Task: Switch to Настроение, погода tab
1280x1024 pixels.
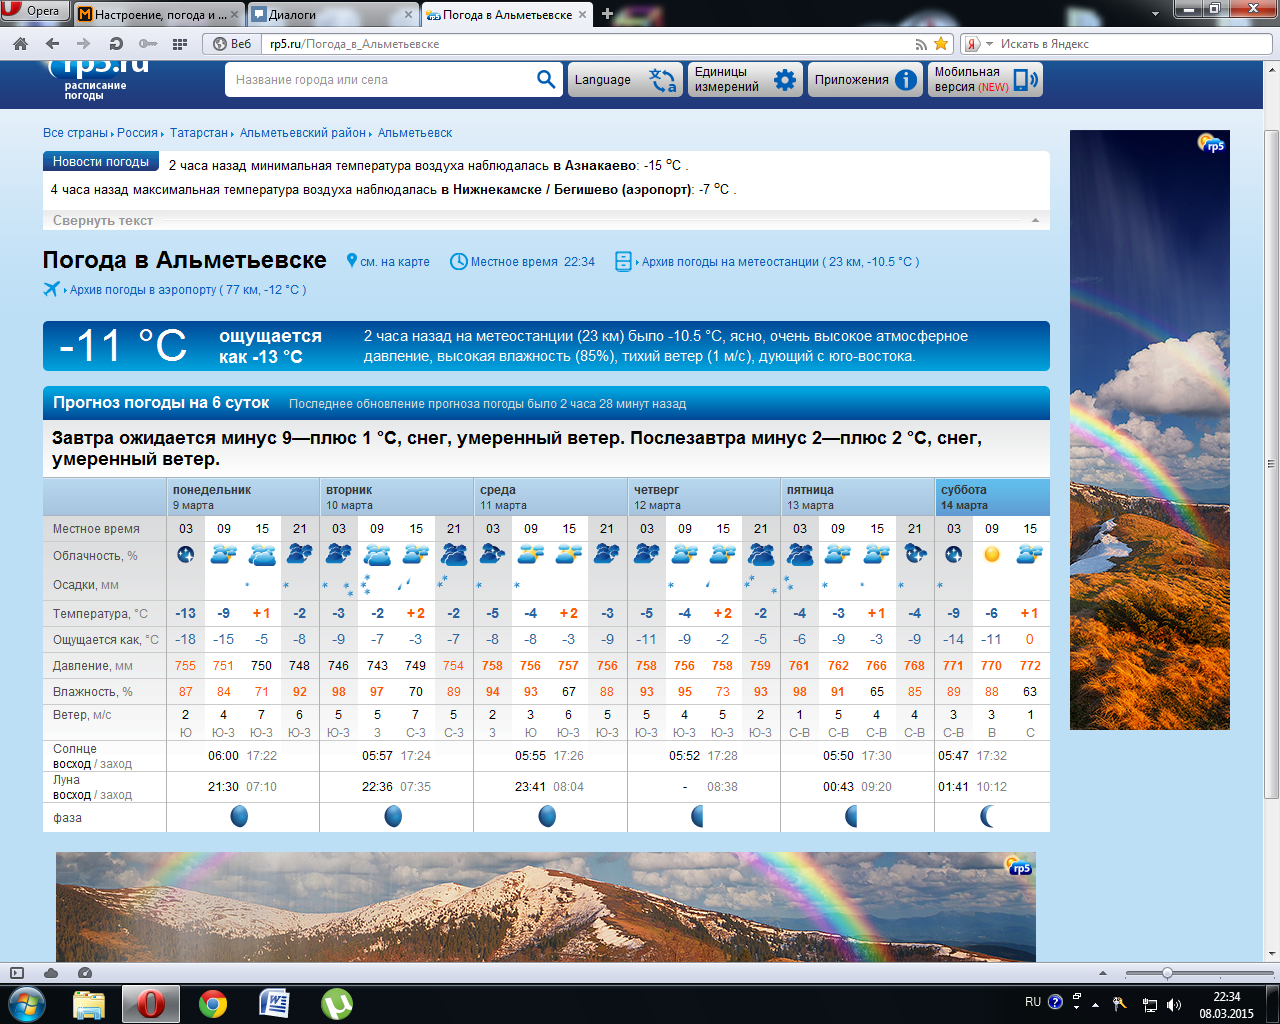Action: pos(158,15)
